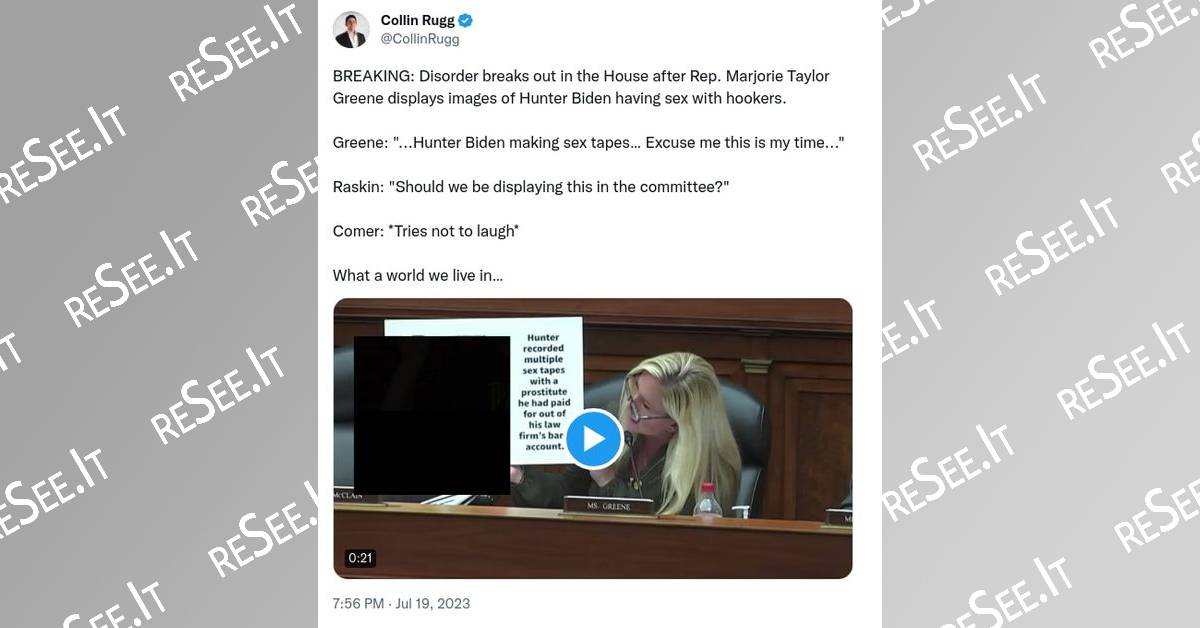1200x628 pixels.
Task: Click the blue verified checkmark badge
Action: (466, 21)
